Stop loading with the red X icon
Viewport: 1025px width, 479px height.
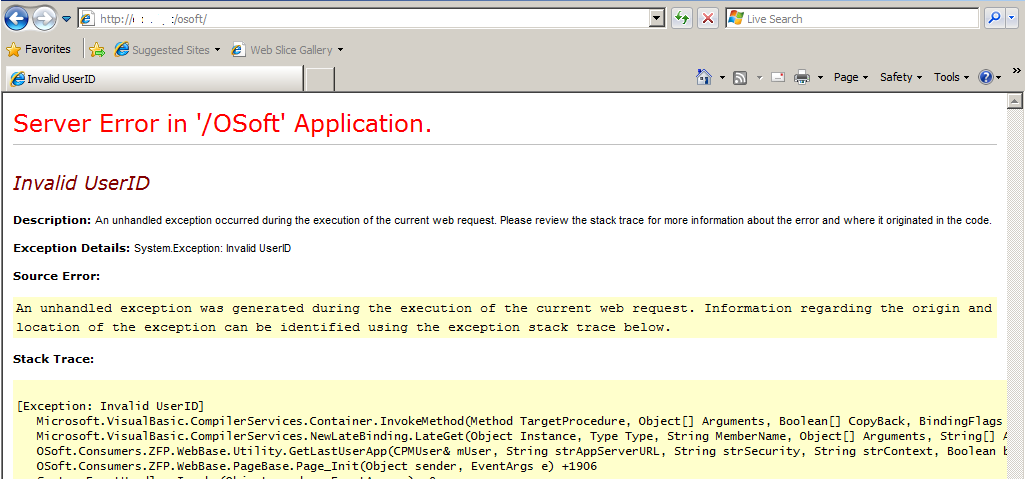click(707, 19)
